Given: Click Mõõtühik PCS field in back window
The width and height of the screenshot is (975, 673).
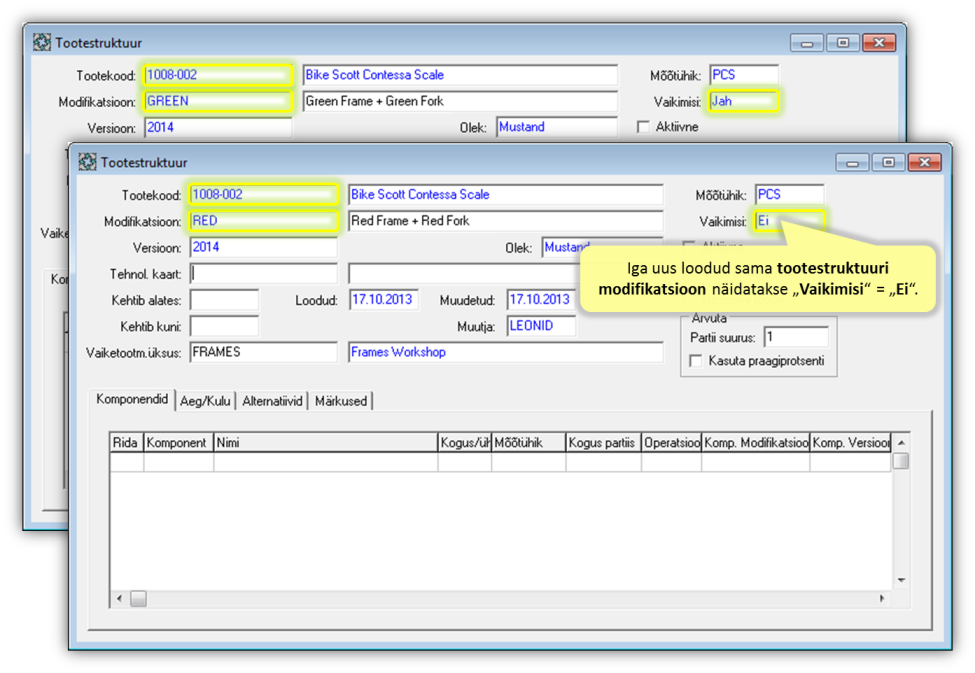Looking at the screenshot, I should point(744,75).
